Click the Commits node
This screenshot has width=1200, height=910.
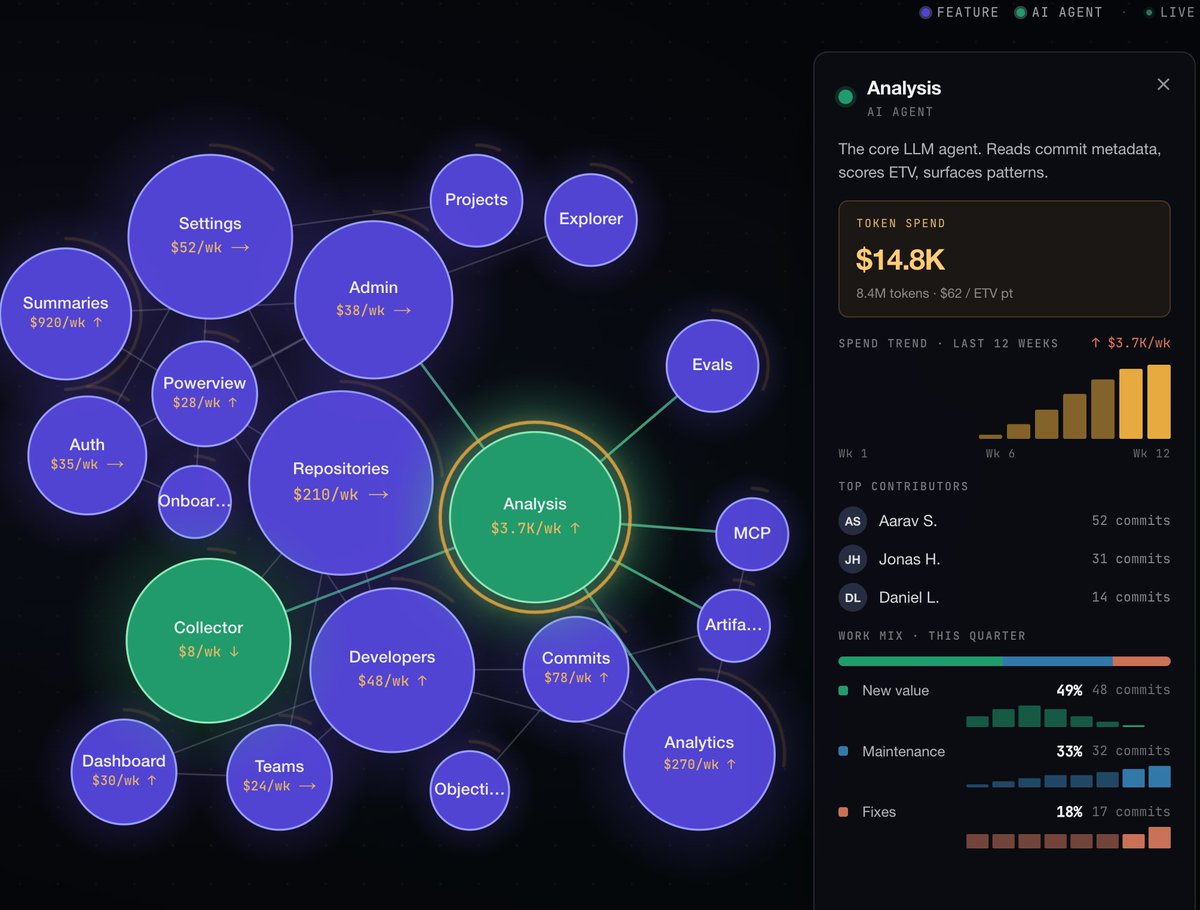pos(576,669)
